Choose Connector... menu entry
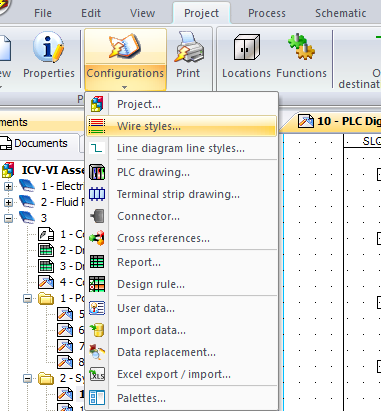Image resolution: width=381 pixels, height=411 pixels. pyautogui.click(x=182, y=216)
